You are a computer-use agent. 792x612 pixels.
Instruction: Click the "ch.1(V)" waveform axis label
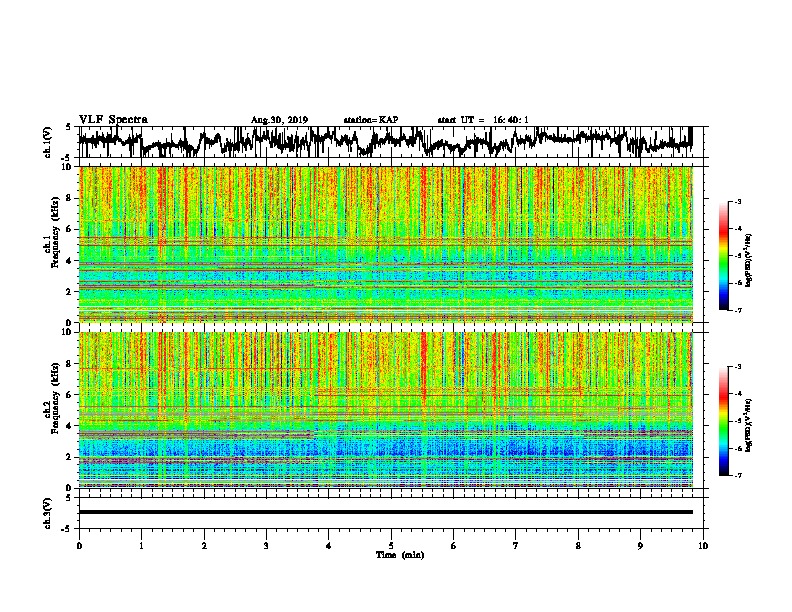(x=47, y=142)
